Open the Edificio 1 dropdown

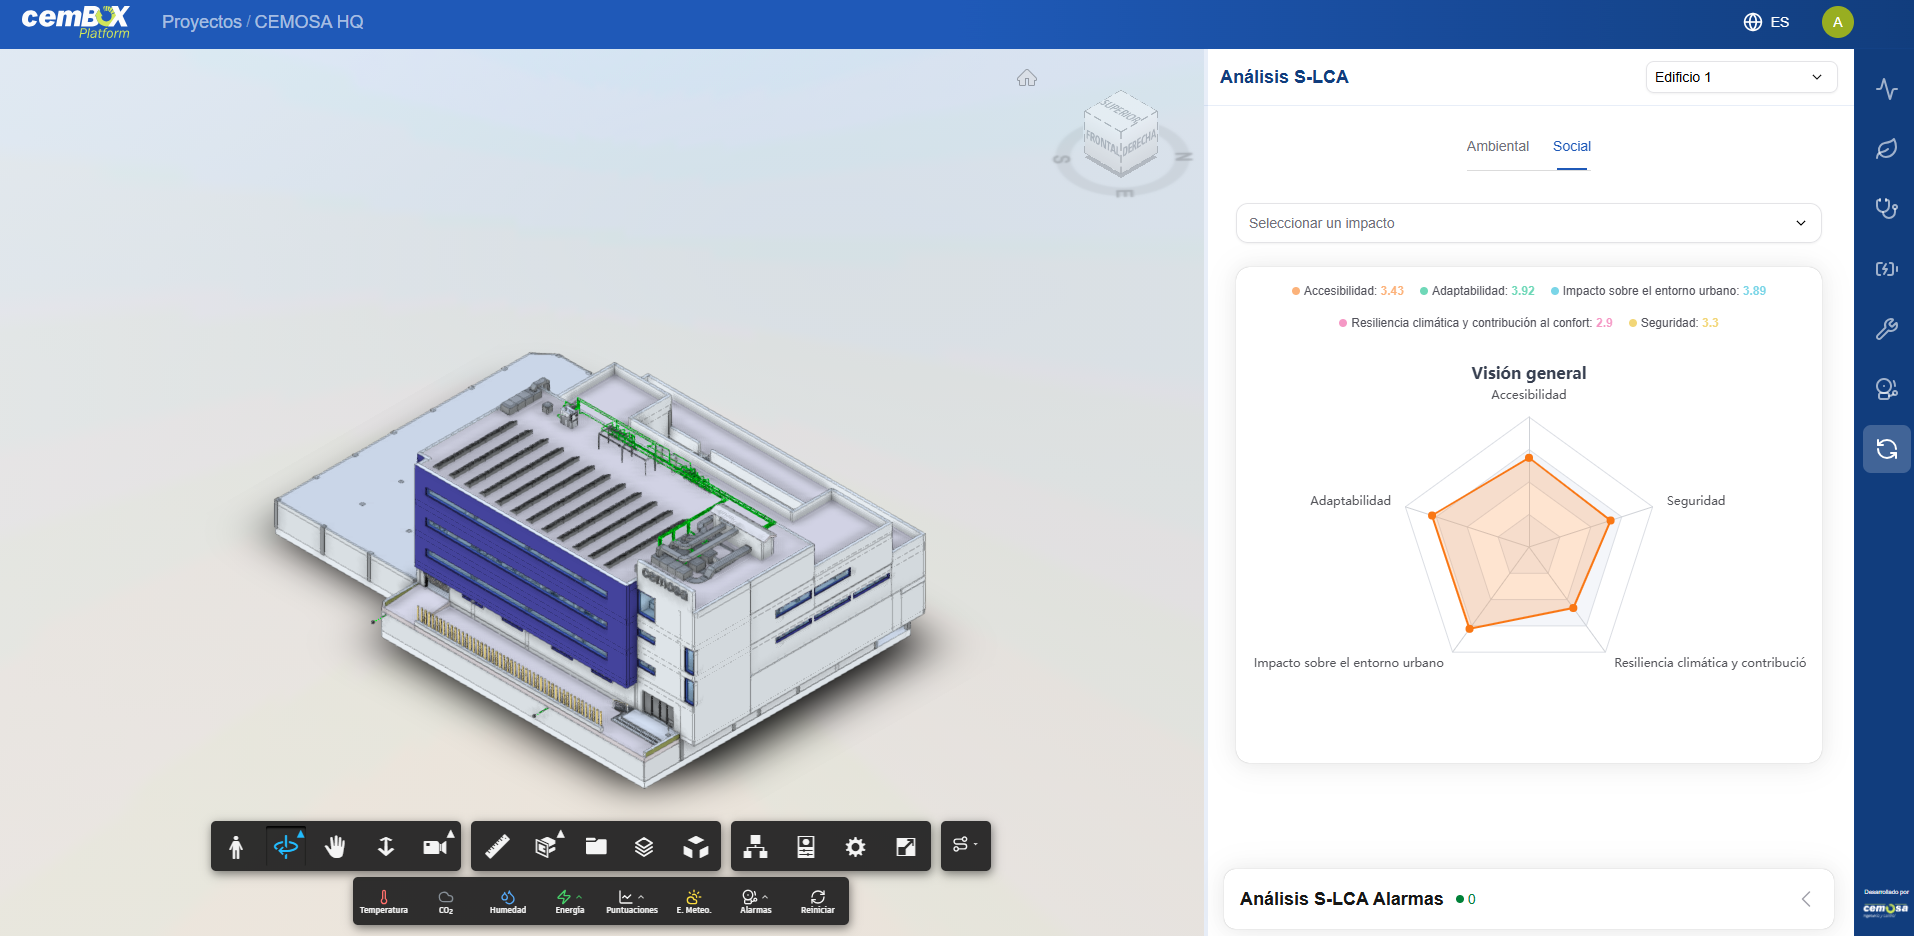coord(1740,77)
